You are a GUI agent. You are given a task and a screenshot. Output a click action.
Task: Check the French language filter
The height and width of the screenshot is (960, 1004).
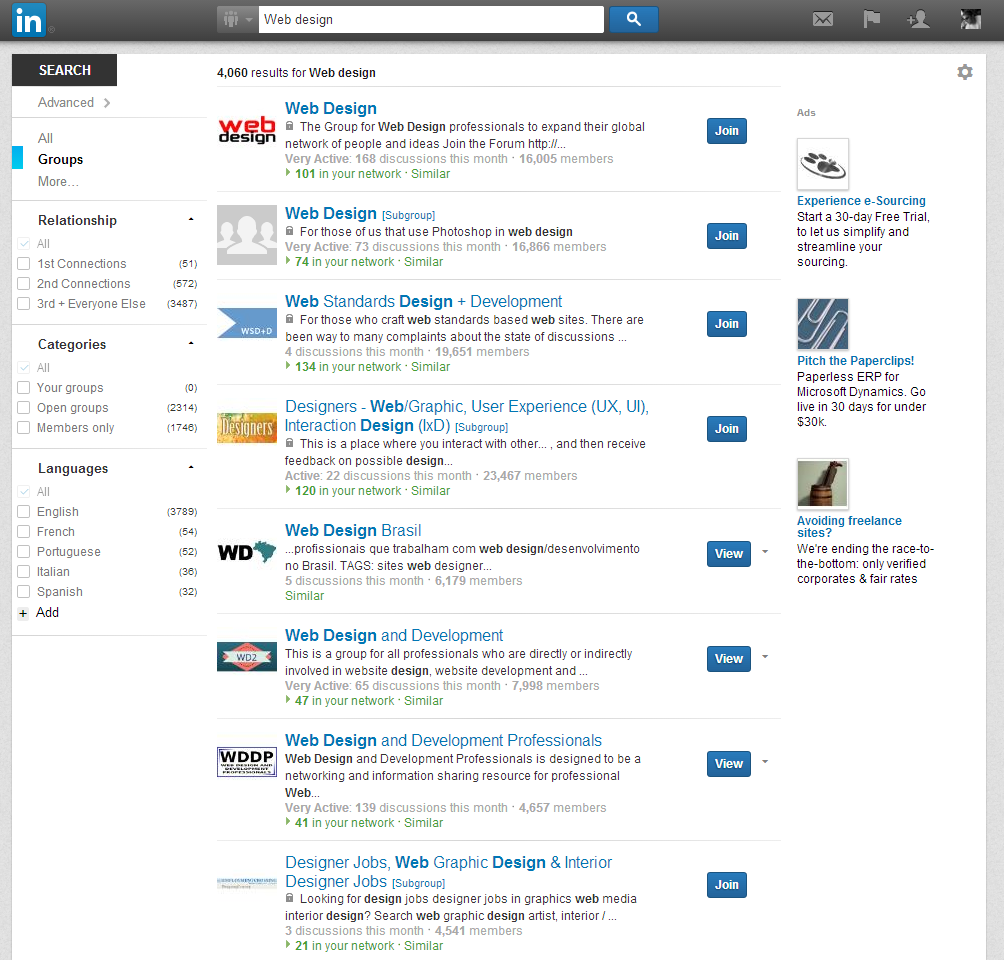click(x=24, y=531)
